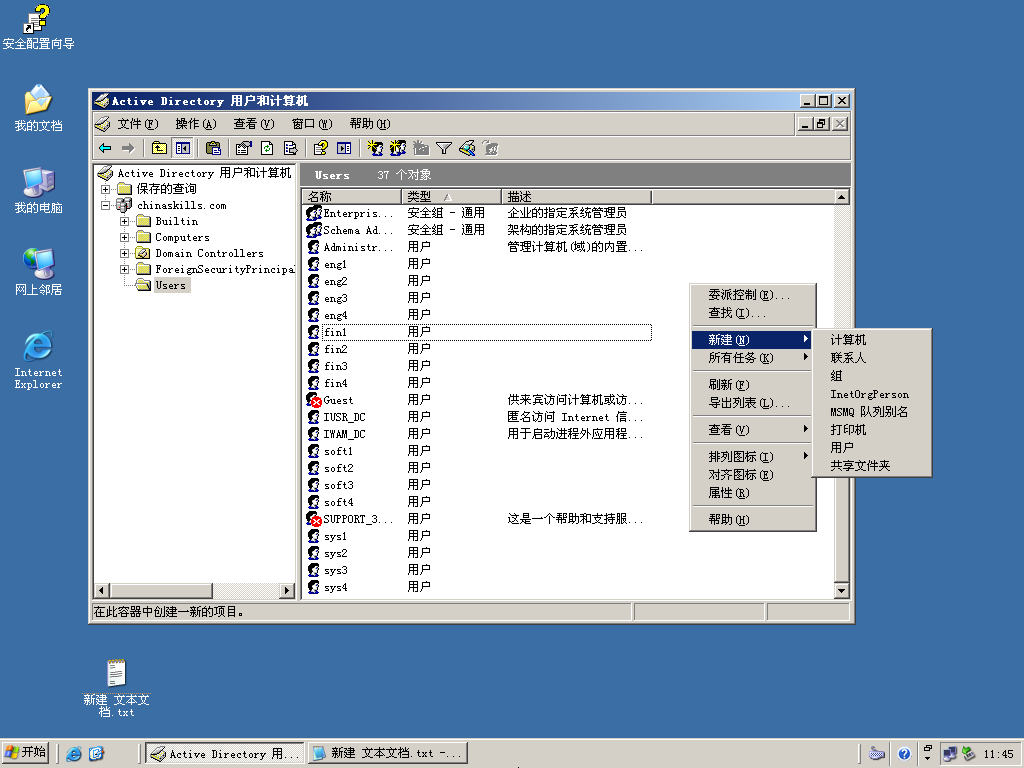Select the Users container in tree

[170, 285]
